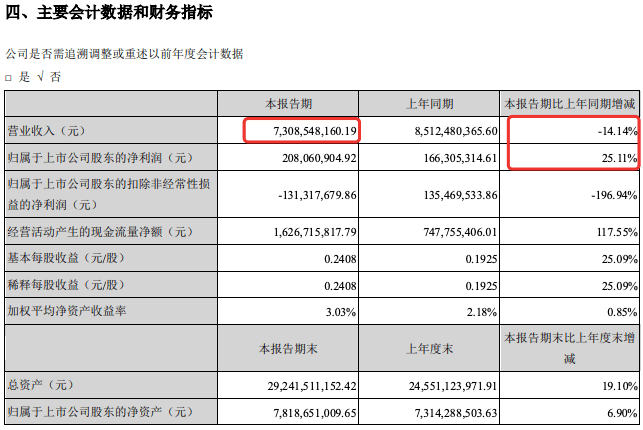
Task: Select value 24,551,123,971.91
Action: [x=453, y=386]
